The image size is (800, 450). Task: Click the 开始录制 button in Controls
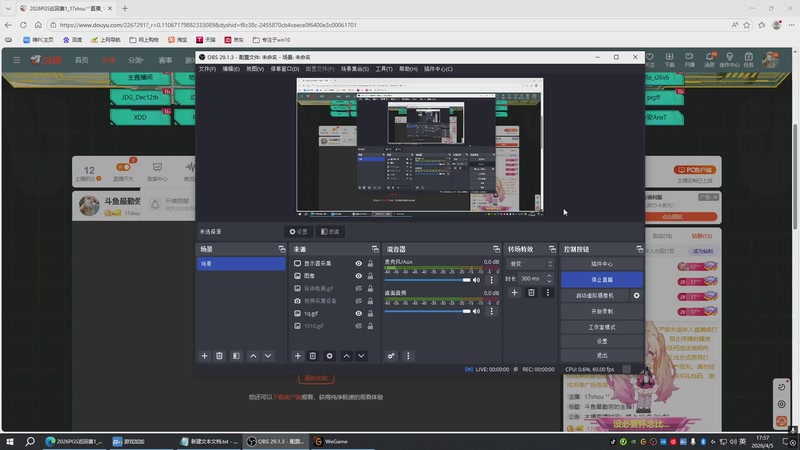coord(602,311)
